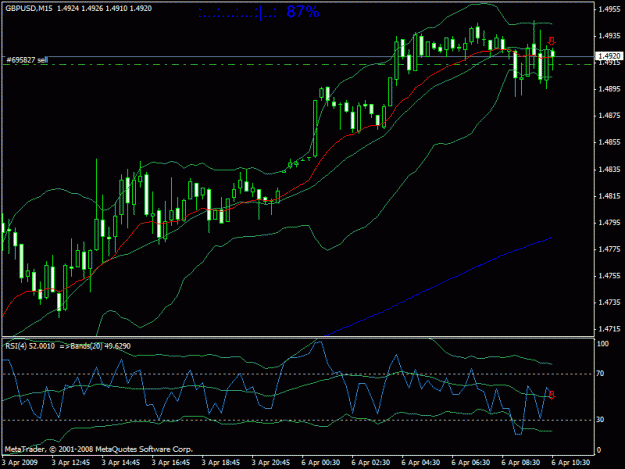
Task: Click the 87% indicator text
Action: [303, 12]
